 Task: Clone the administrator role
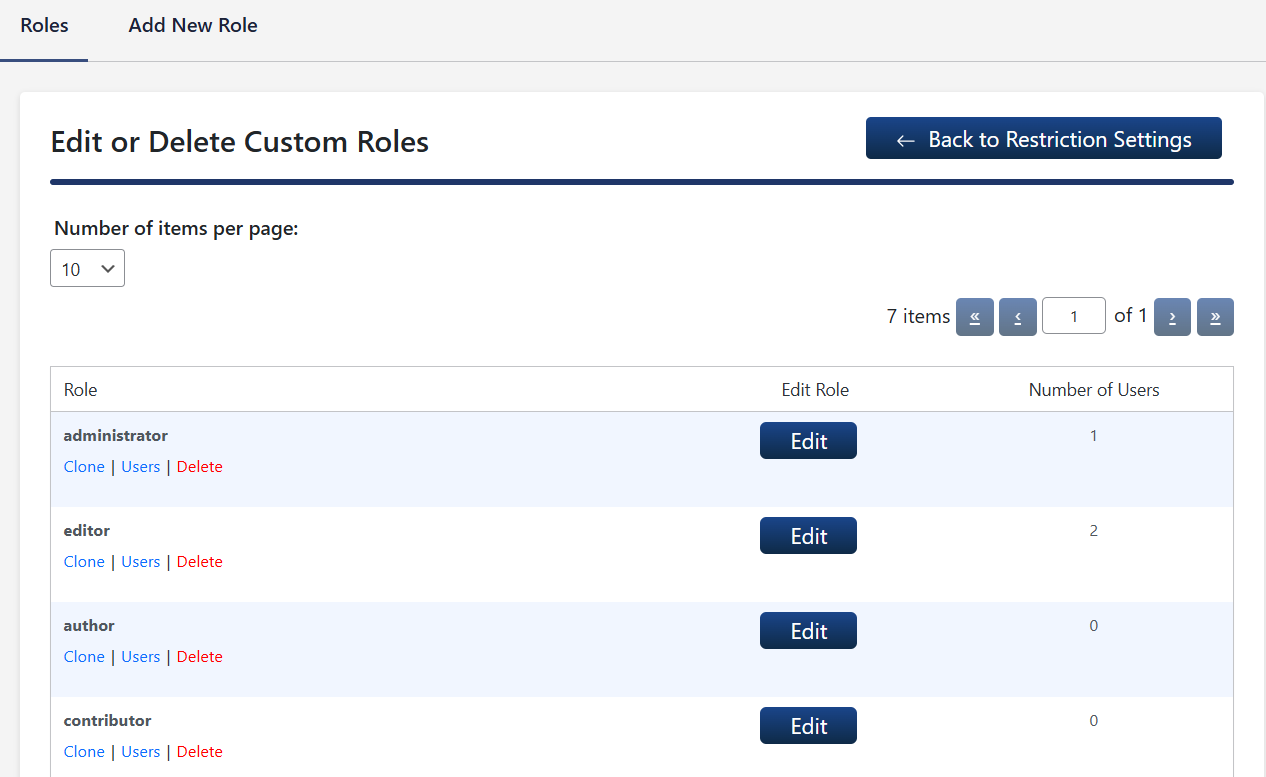pos(84,467)
